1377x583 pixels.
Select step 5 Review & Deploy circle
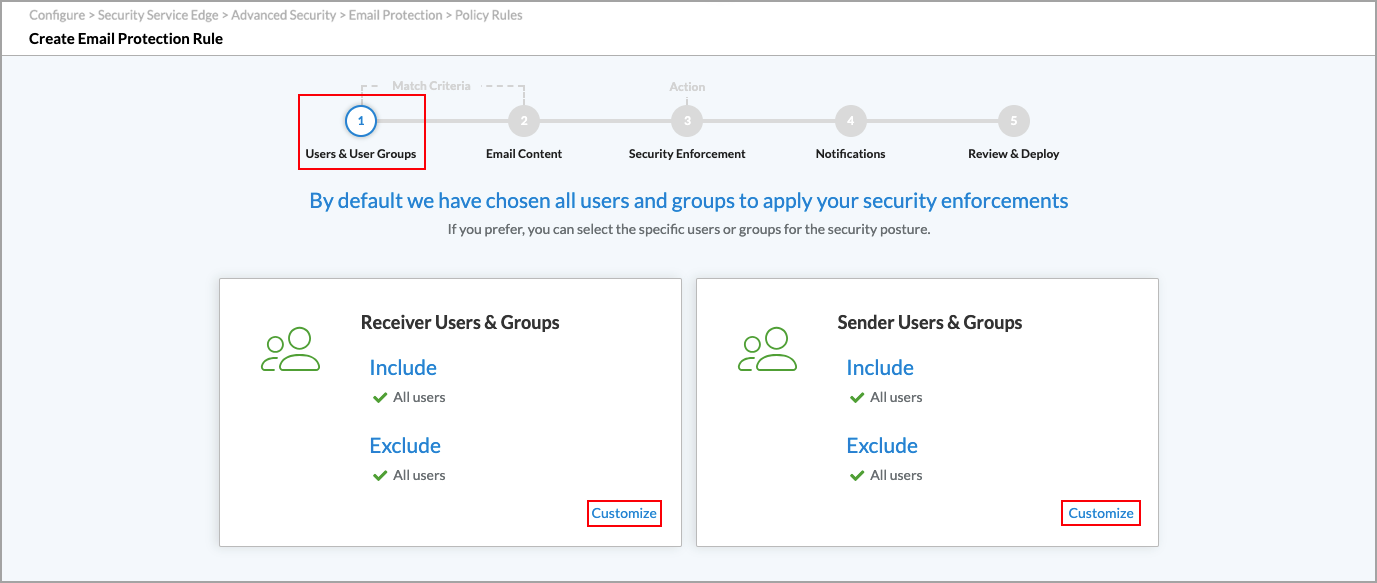[x=1013, y=120]
